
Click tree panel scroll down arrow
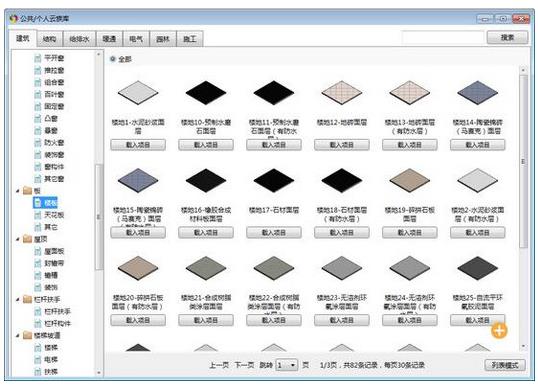tap(99, 372)
